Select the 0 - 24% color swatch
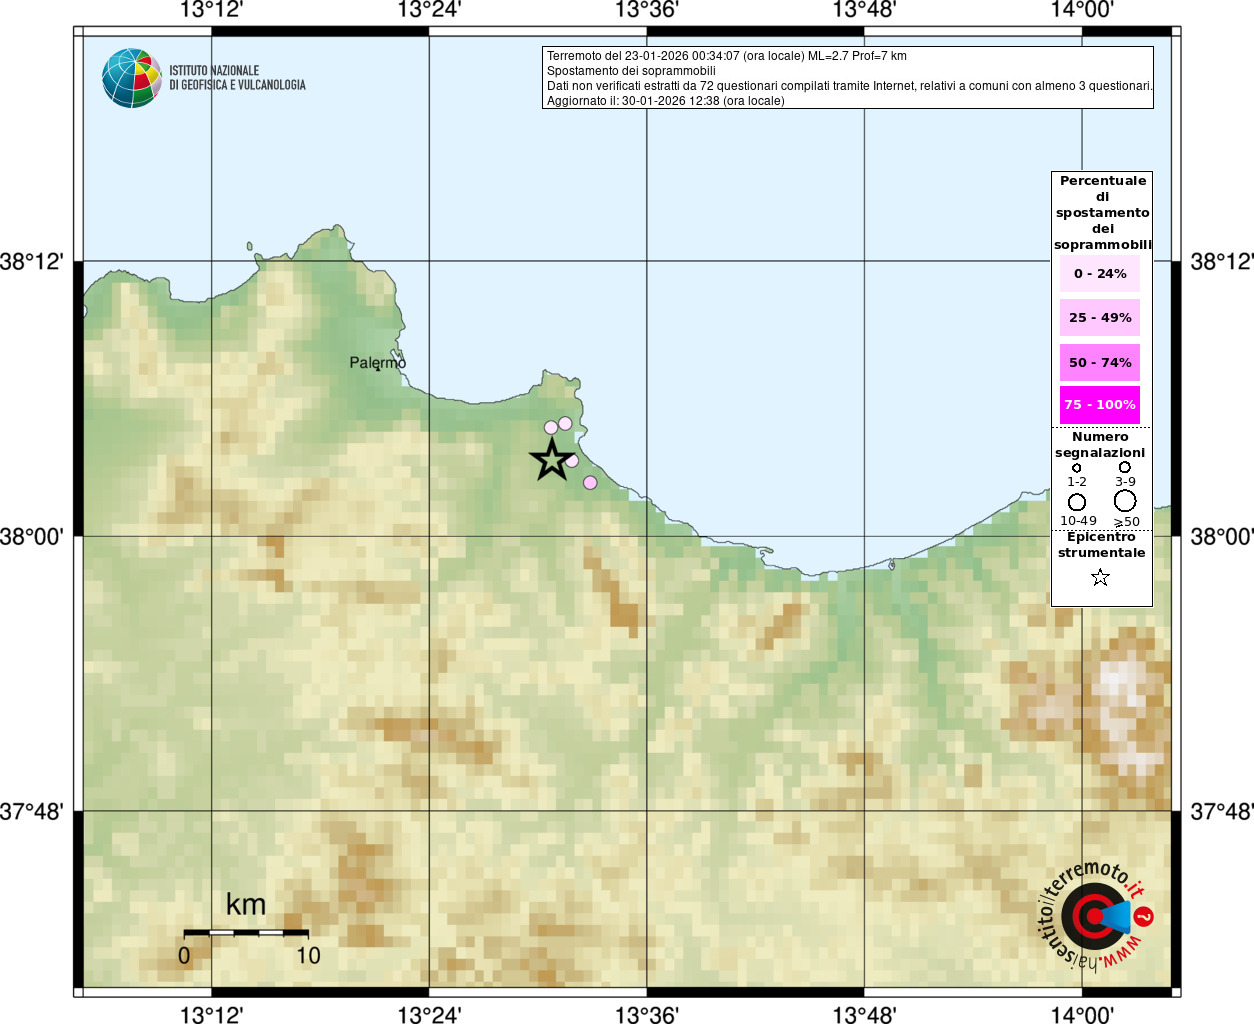Image resolution: width=1254 pixels, height=1024 pixels. point(1100,274)
